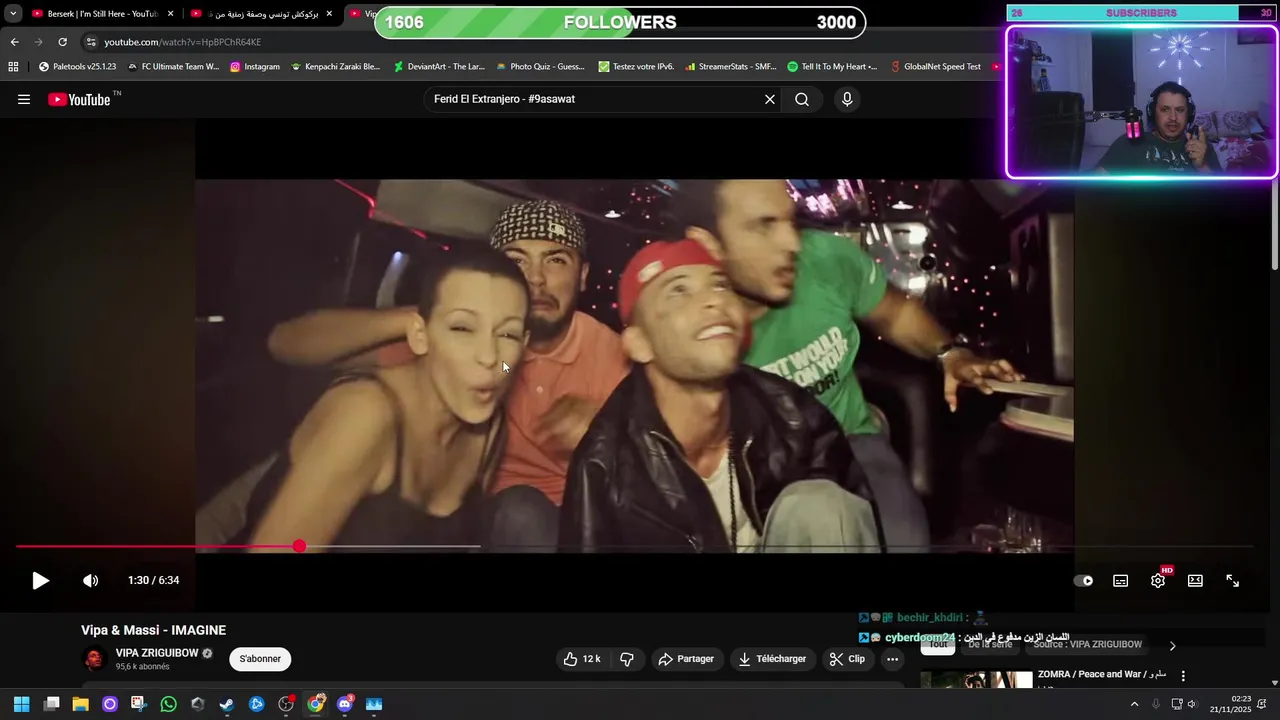
Task: Toggle subtitles on the video
Action: click(x=1121, y=580)
